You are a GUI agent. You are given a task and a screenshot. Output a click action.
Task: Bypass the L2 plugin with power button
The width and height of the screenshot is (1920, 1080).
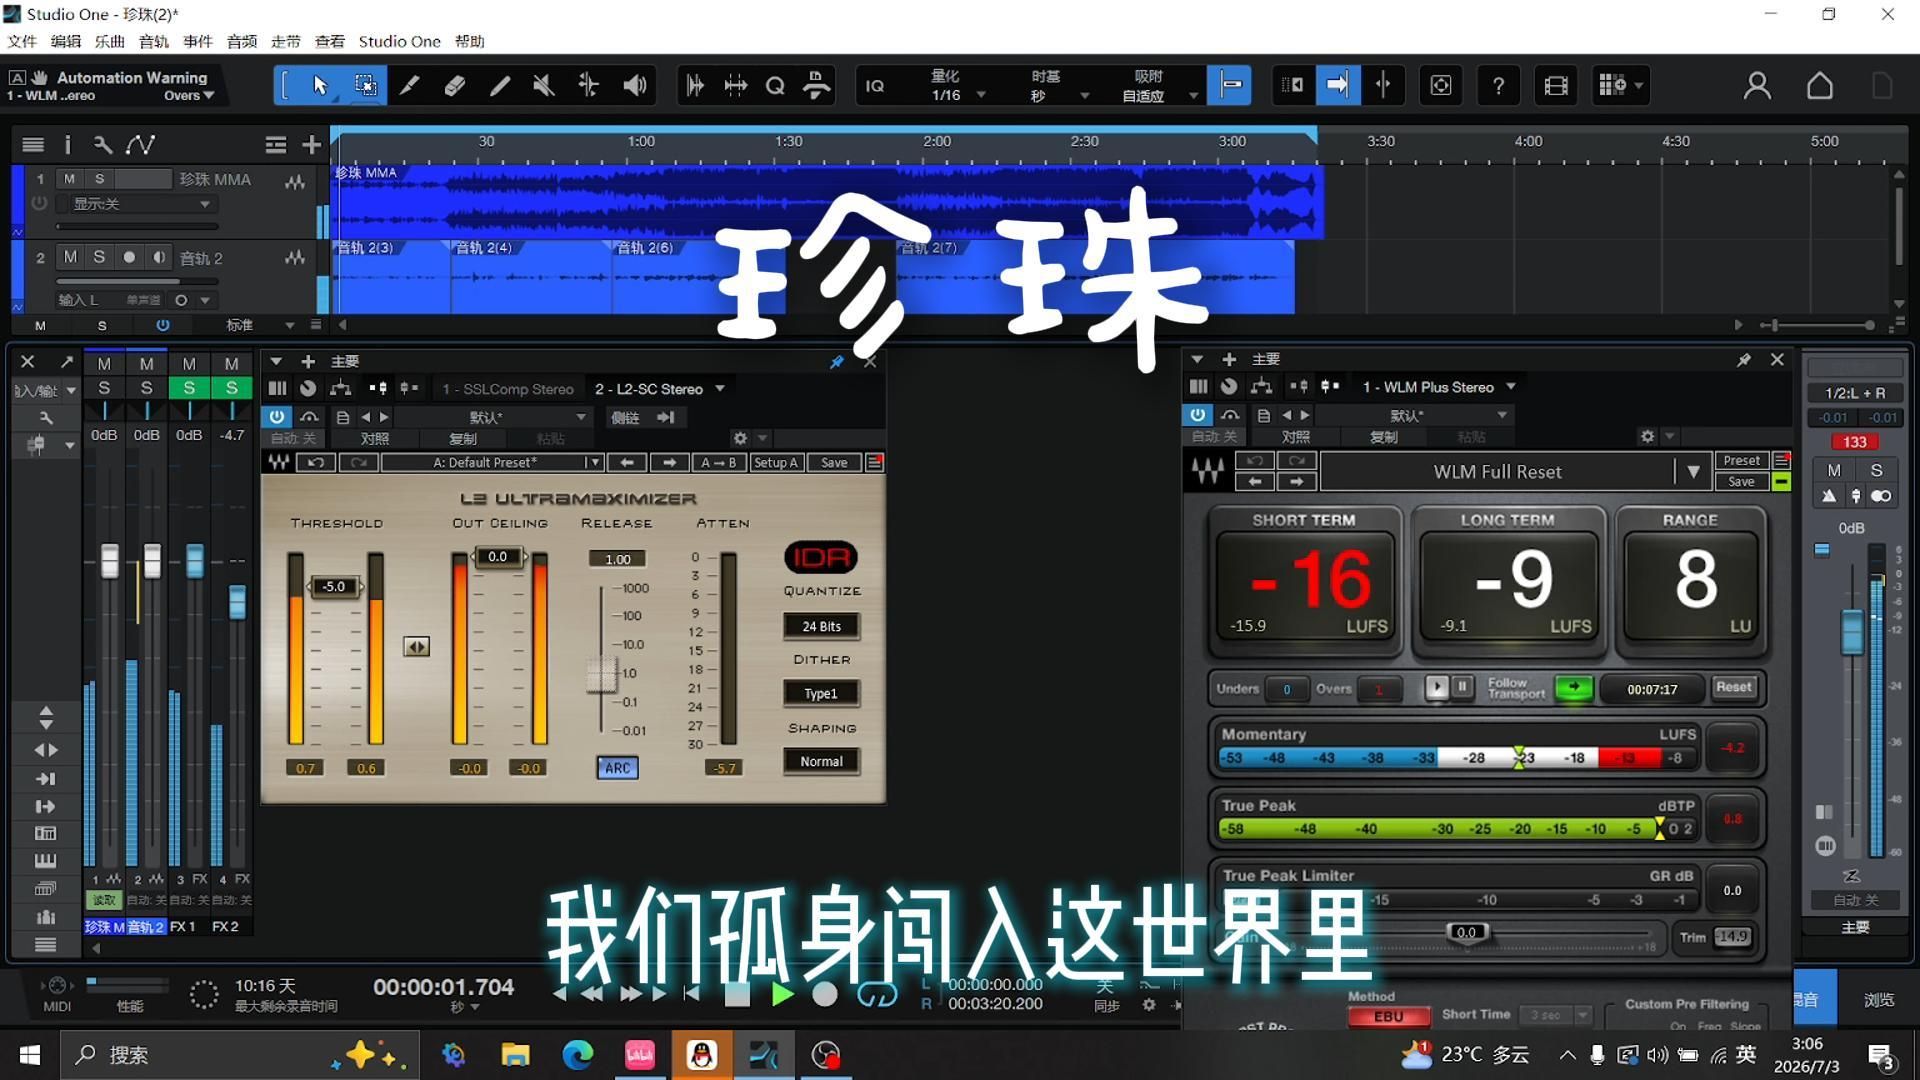277,417
